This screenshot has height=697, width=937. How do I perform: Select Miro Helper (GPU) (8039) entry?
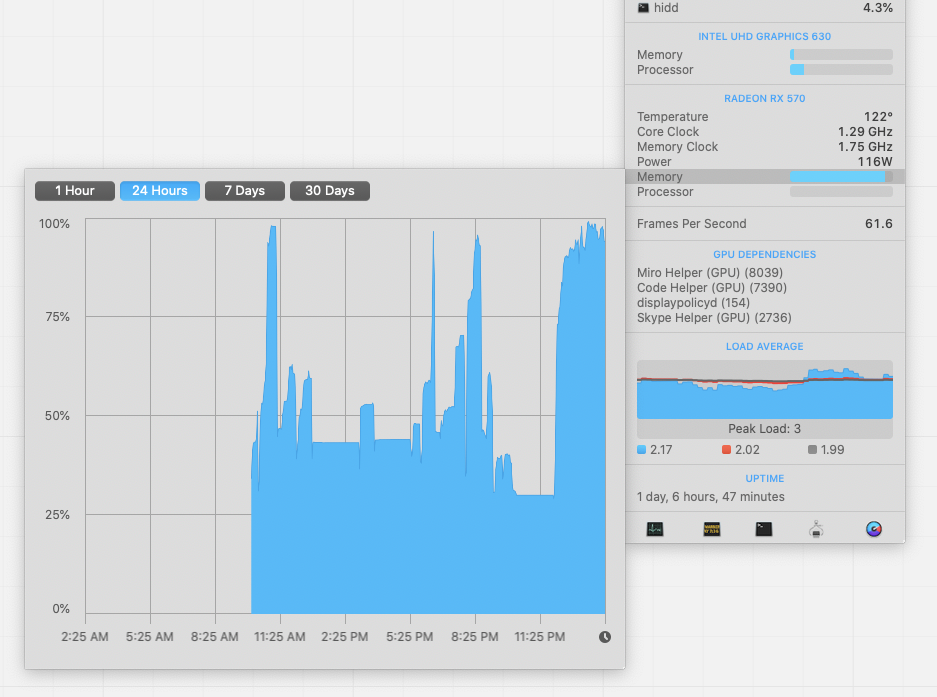click(x=709, y=273)
